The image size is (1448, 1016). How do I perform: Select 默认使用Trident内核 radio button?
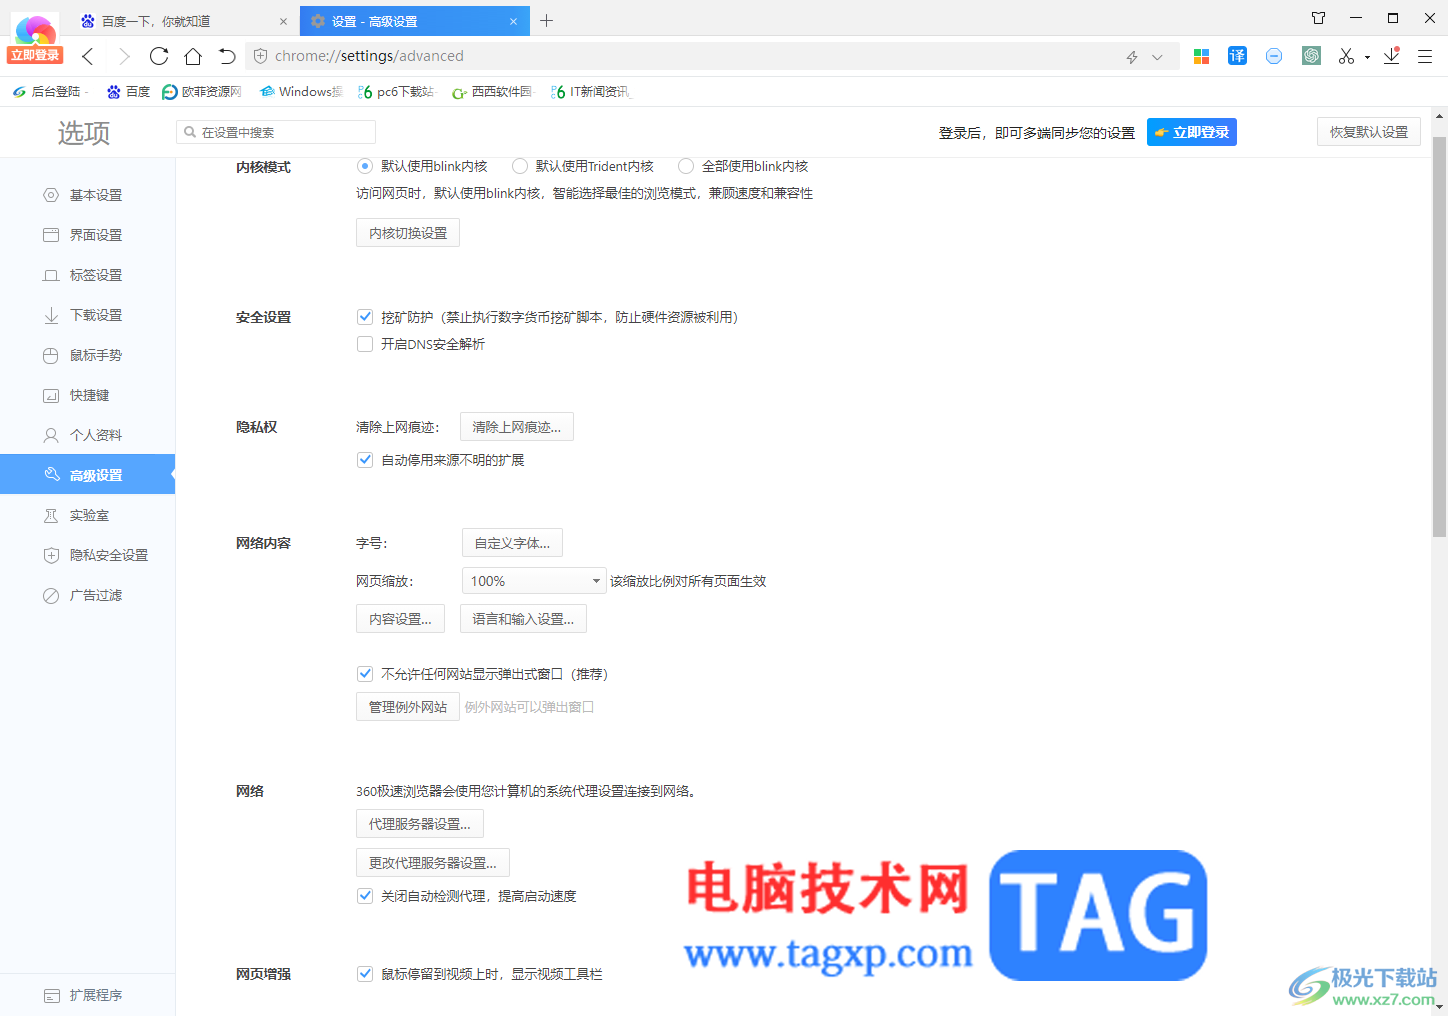[x=520, y=166]
